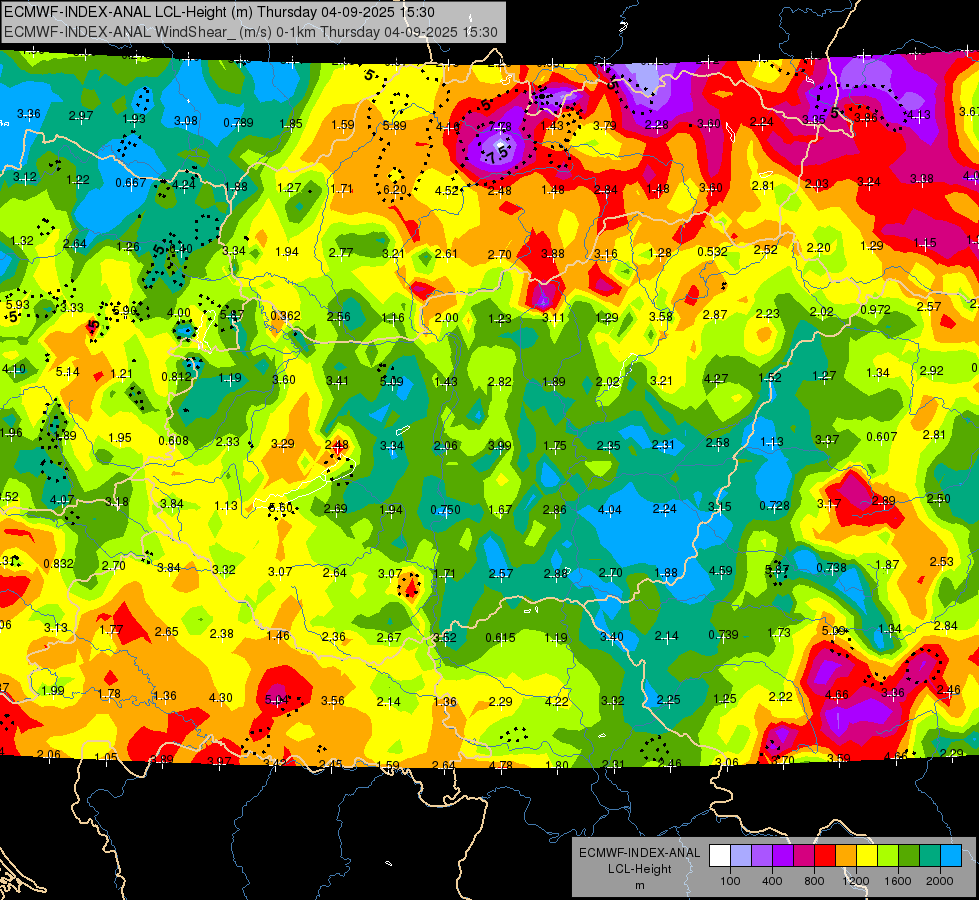Click the dark green legend swatch
Screen dimensions: 979x900
[x=909, y=856]
